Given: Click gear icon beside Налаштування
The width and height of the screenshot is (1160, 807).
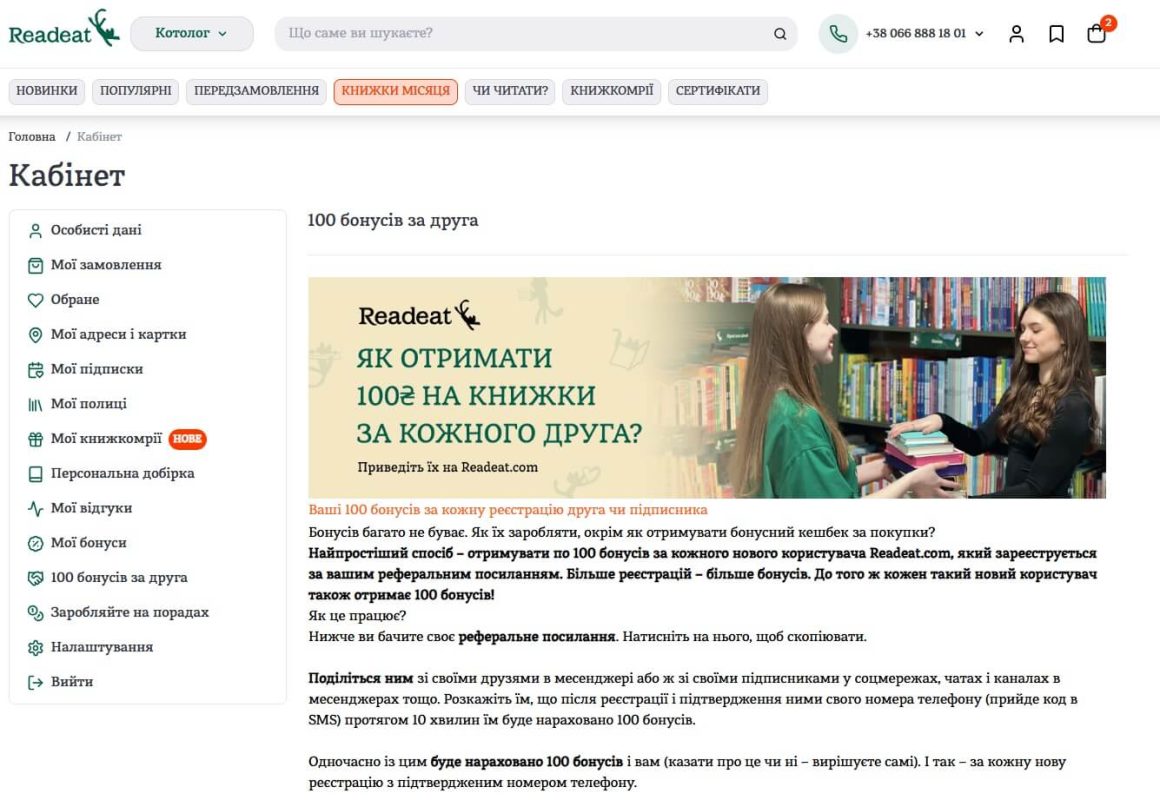Looking at the screenshot, I should click(x=35, y=648).
